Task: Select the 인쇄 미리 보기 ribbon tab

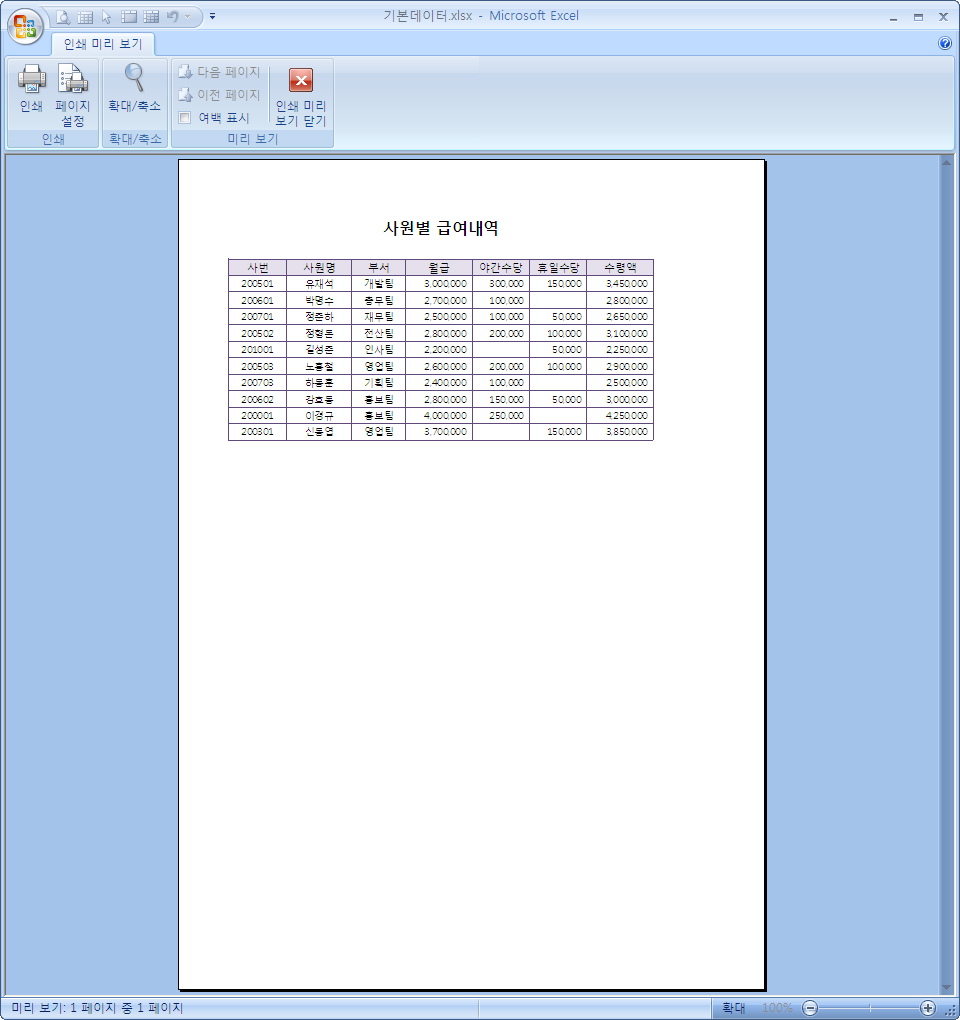Action: (103, 44)
